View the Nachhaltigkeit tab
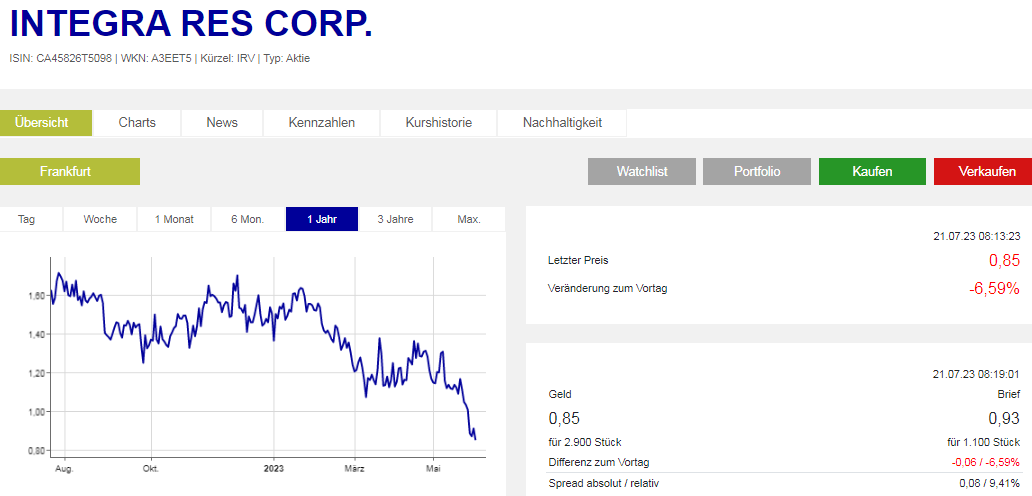The height and width of the screenshot is (496, 1032). 562,123
